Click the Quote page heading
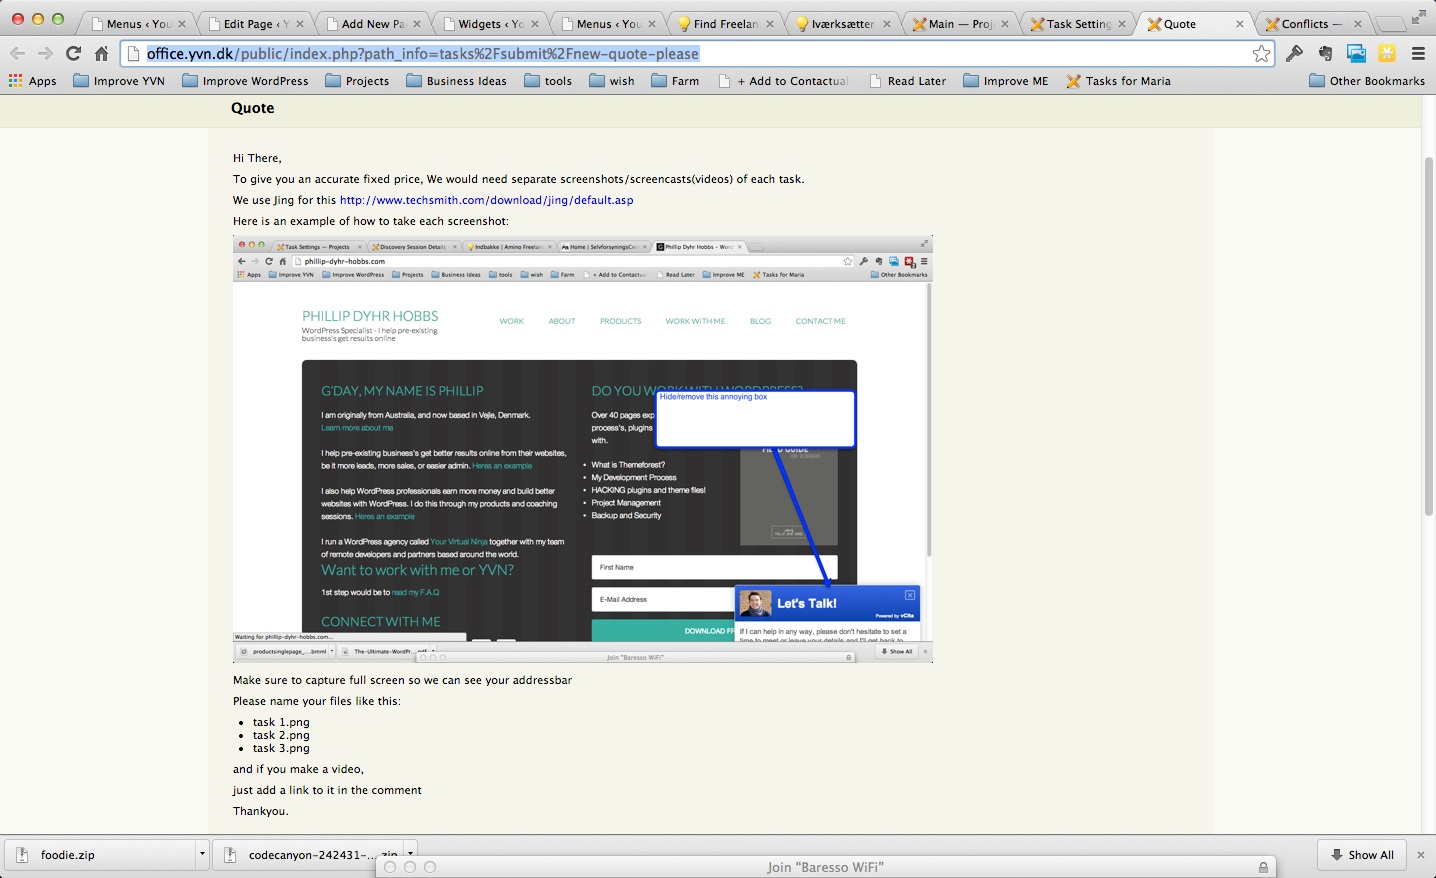The width and height of the screenshot is (1436, 878). [x=252, y=108]
